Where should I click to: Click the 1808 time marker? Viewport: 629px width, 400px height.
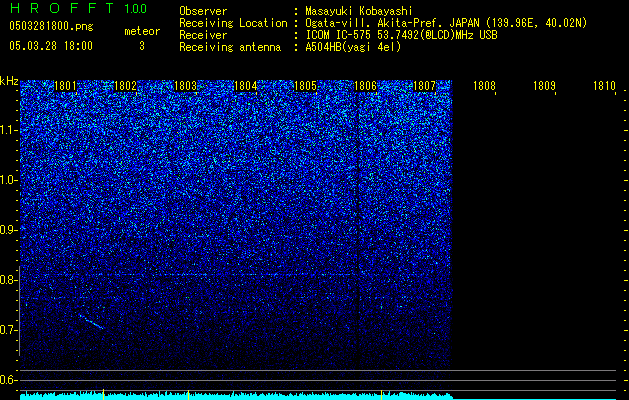[485, 86]
